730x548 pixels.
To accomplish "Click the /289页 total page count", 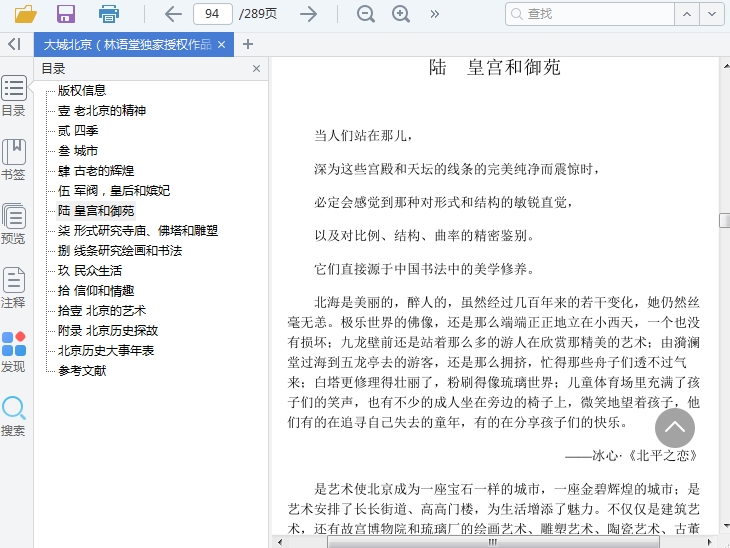I will (258, 14).
